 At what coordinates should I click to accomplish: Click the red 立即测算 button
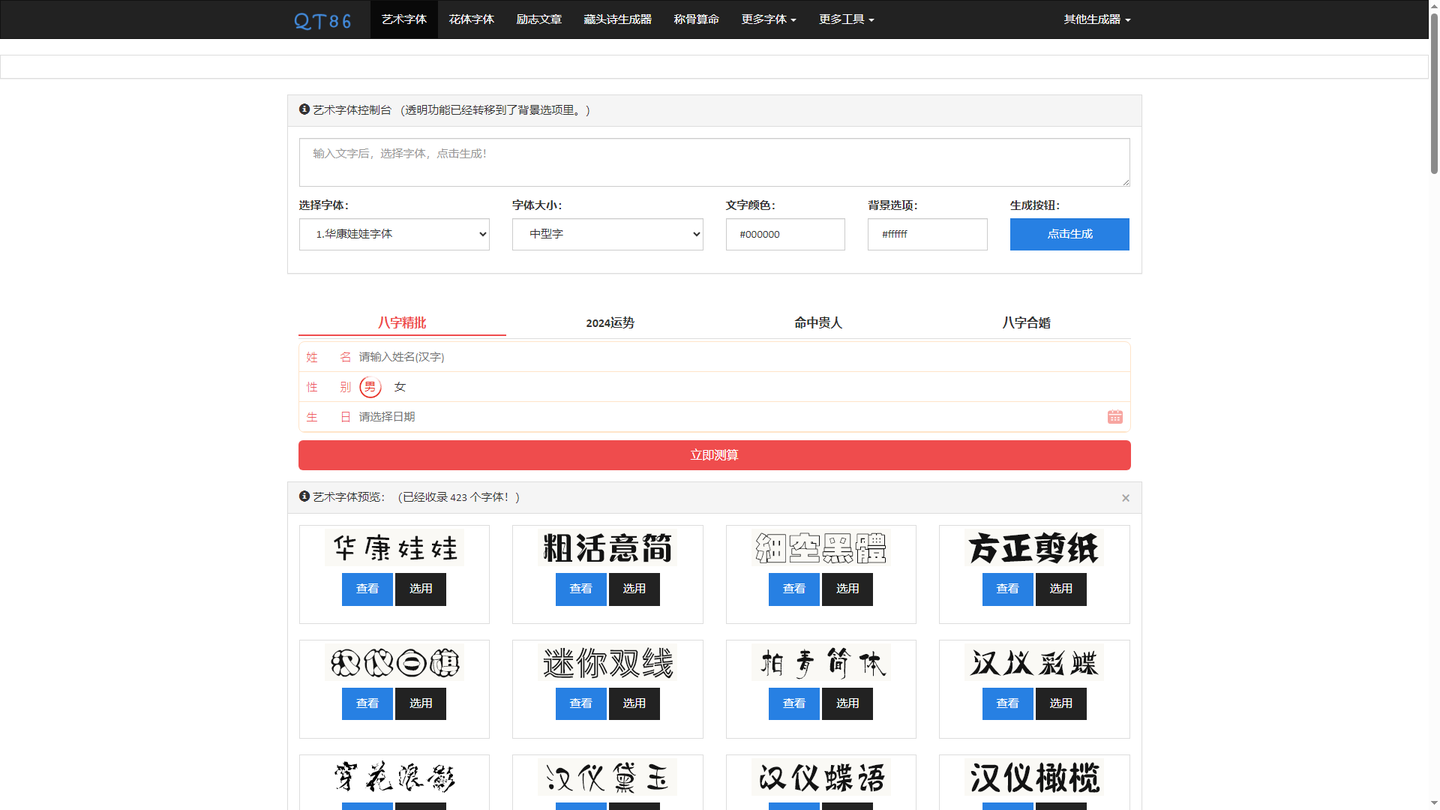pyautogui.click(x=714, y=455)
